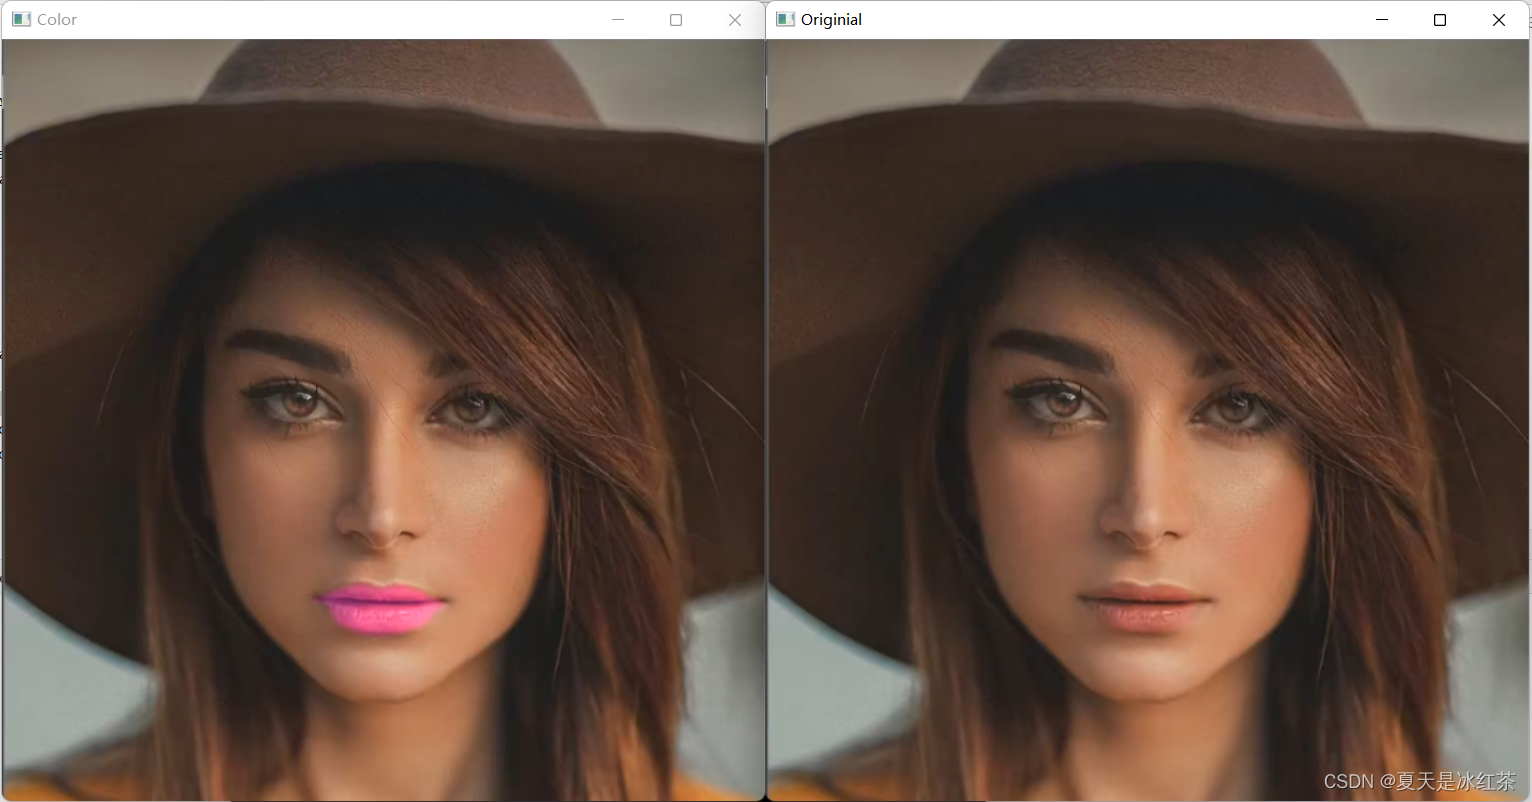
Task: Maximize the Originial window
Action: pos(1440,20)
